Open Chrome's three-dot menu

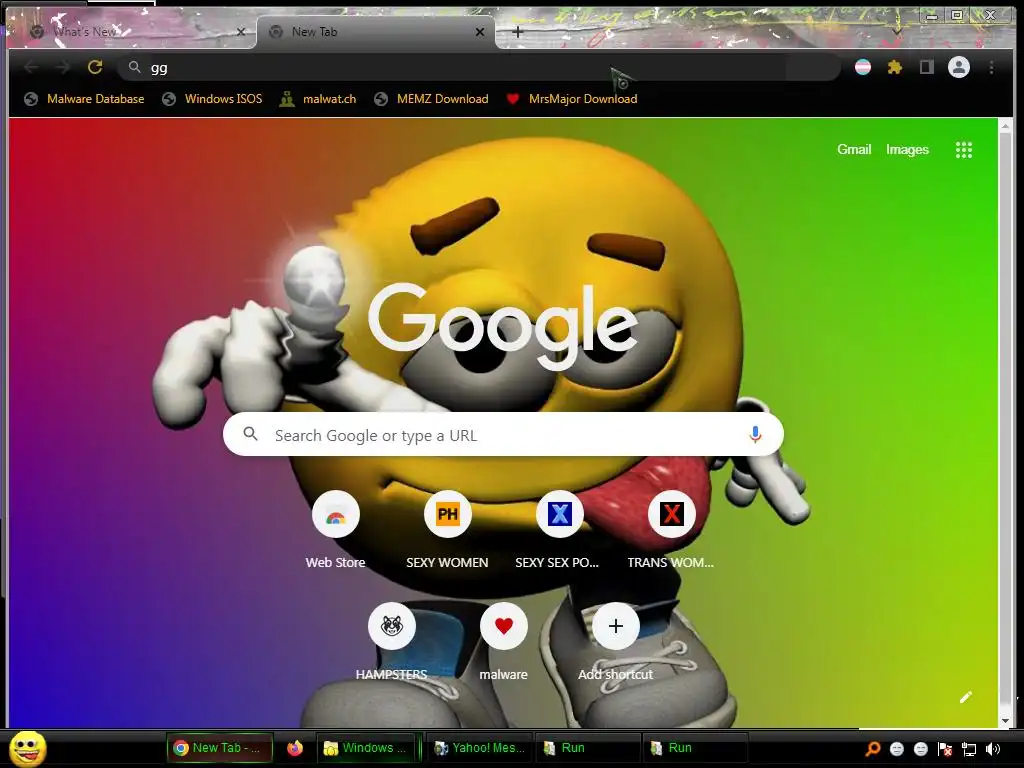point(991,67)
